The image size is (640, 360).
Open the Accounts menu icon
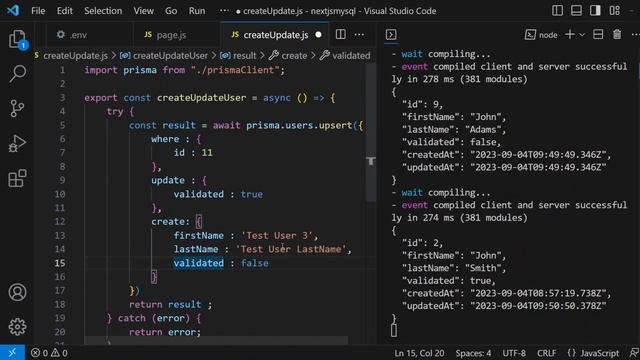click(17, 292)
